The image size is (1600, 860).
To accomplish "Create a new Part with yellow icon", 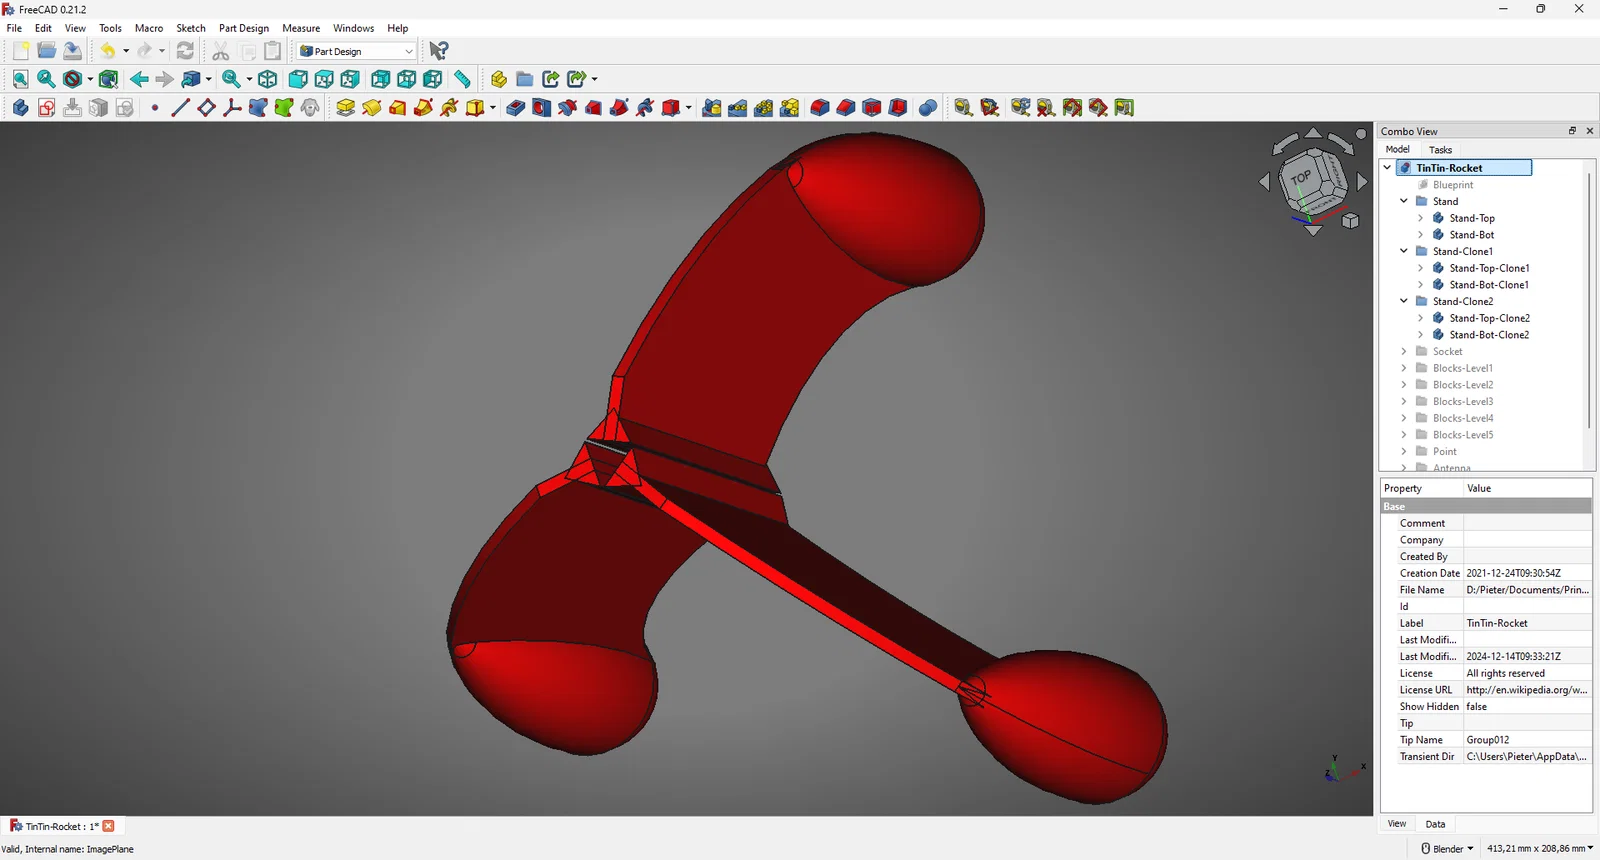I will [x=499, y=79].
